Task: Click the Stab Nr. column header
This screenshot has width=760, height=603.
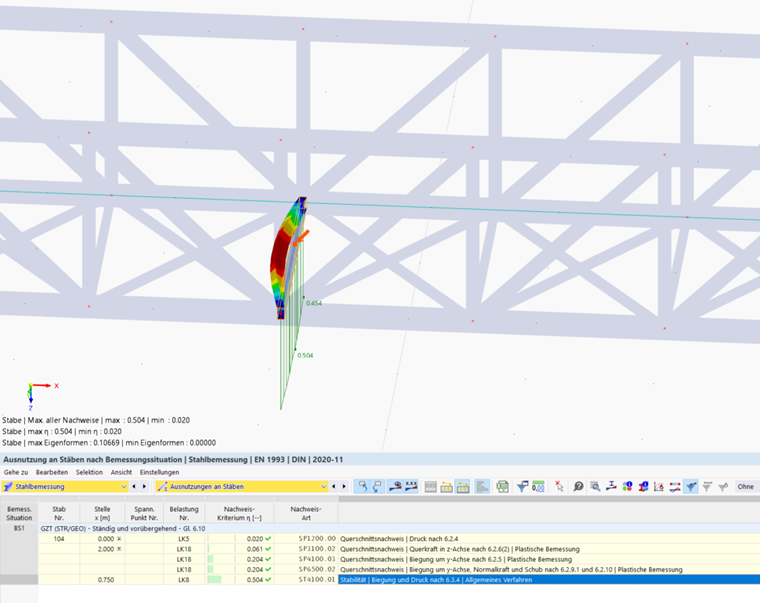Action: pyautogui.click(x=59, y=513)
